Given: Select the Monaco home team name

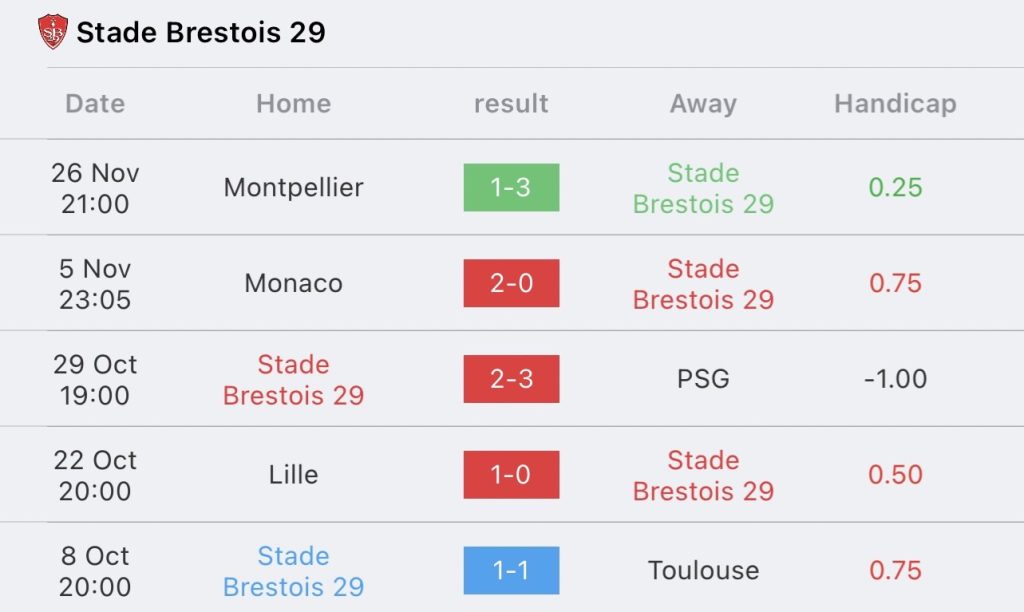Looking at the screenshot, I should click(293, 283).
